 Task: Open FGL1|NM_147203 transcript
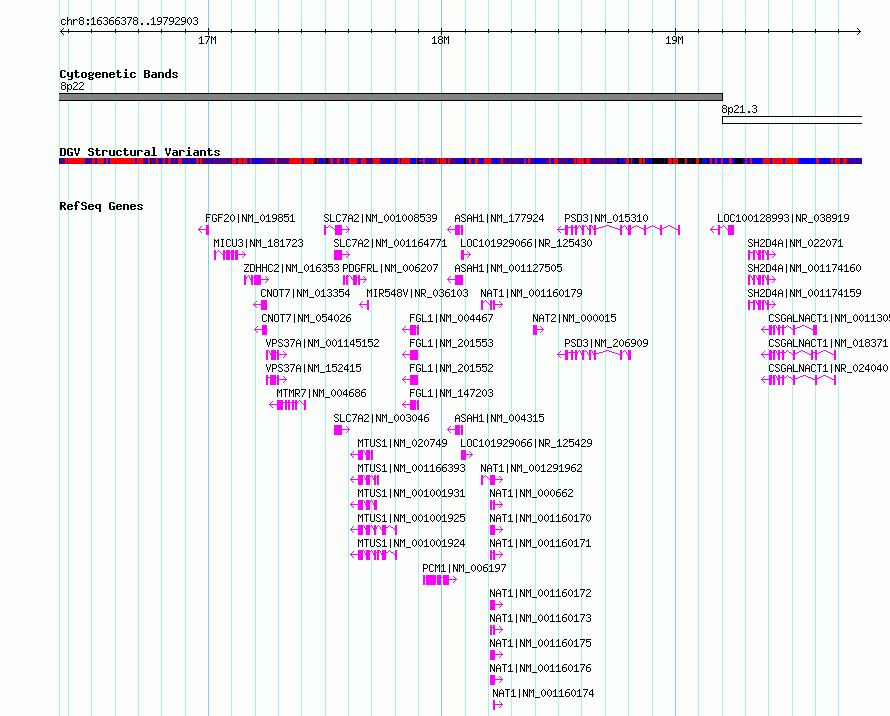pyautogui.click(x=451, y=393)
